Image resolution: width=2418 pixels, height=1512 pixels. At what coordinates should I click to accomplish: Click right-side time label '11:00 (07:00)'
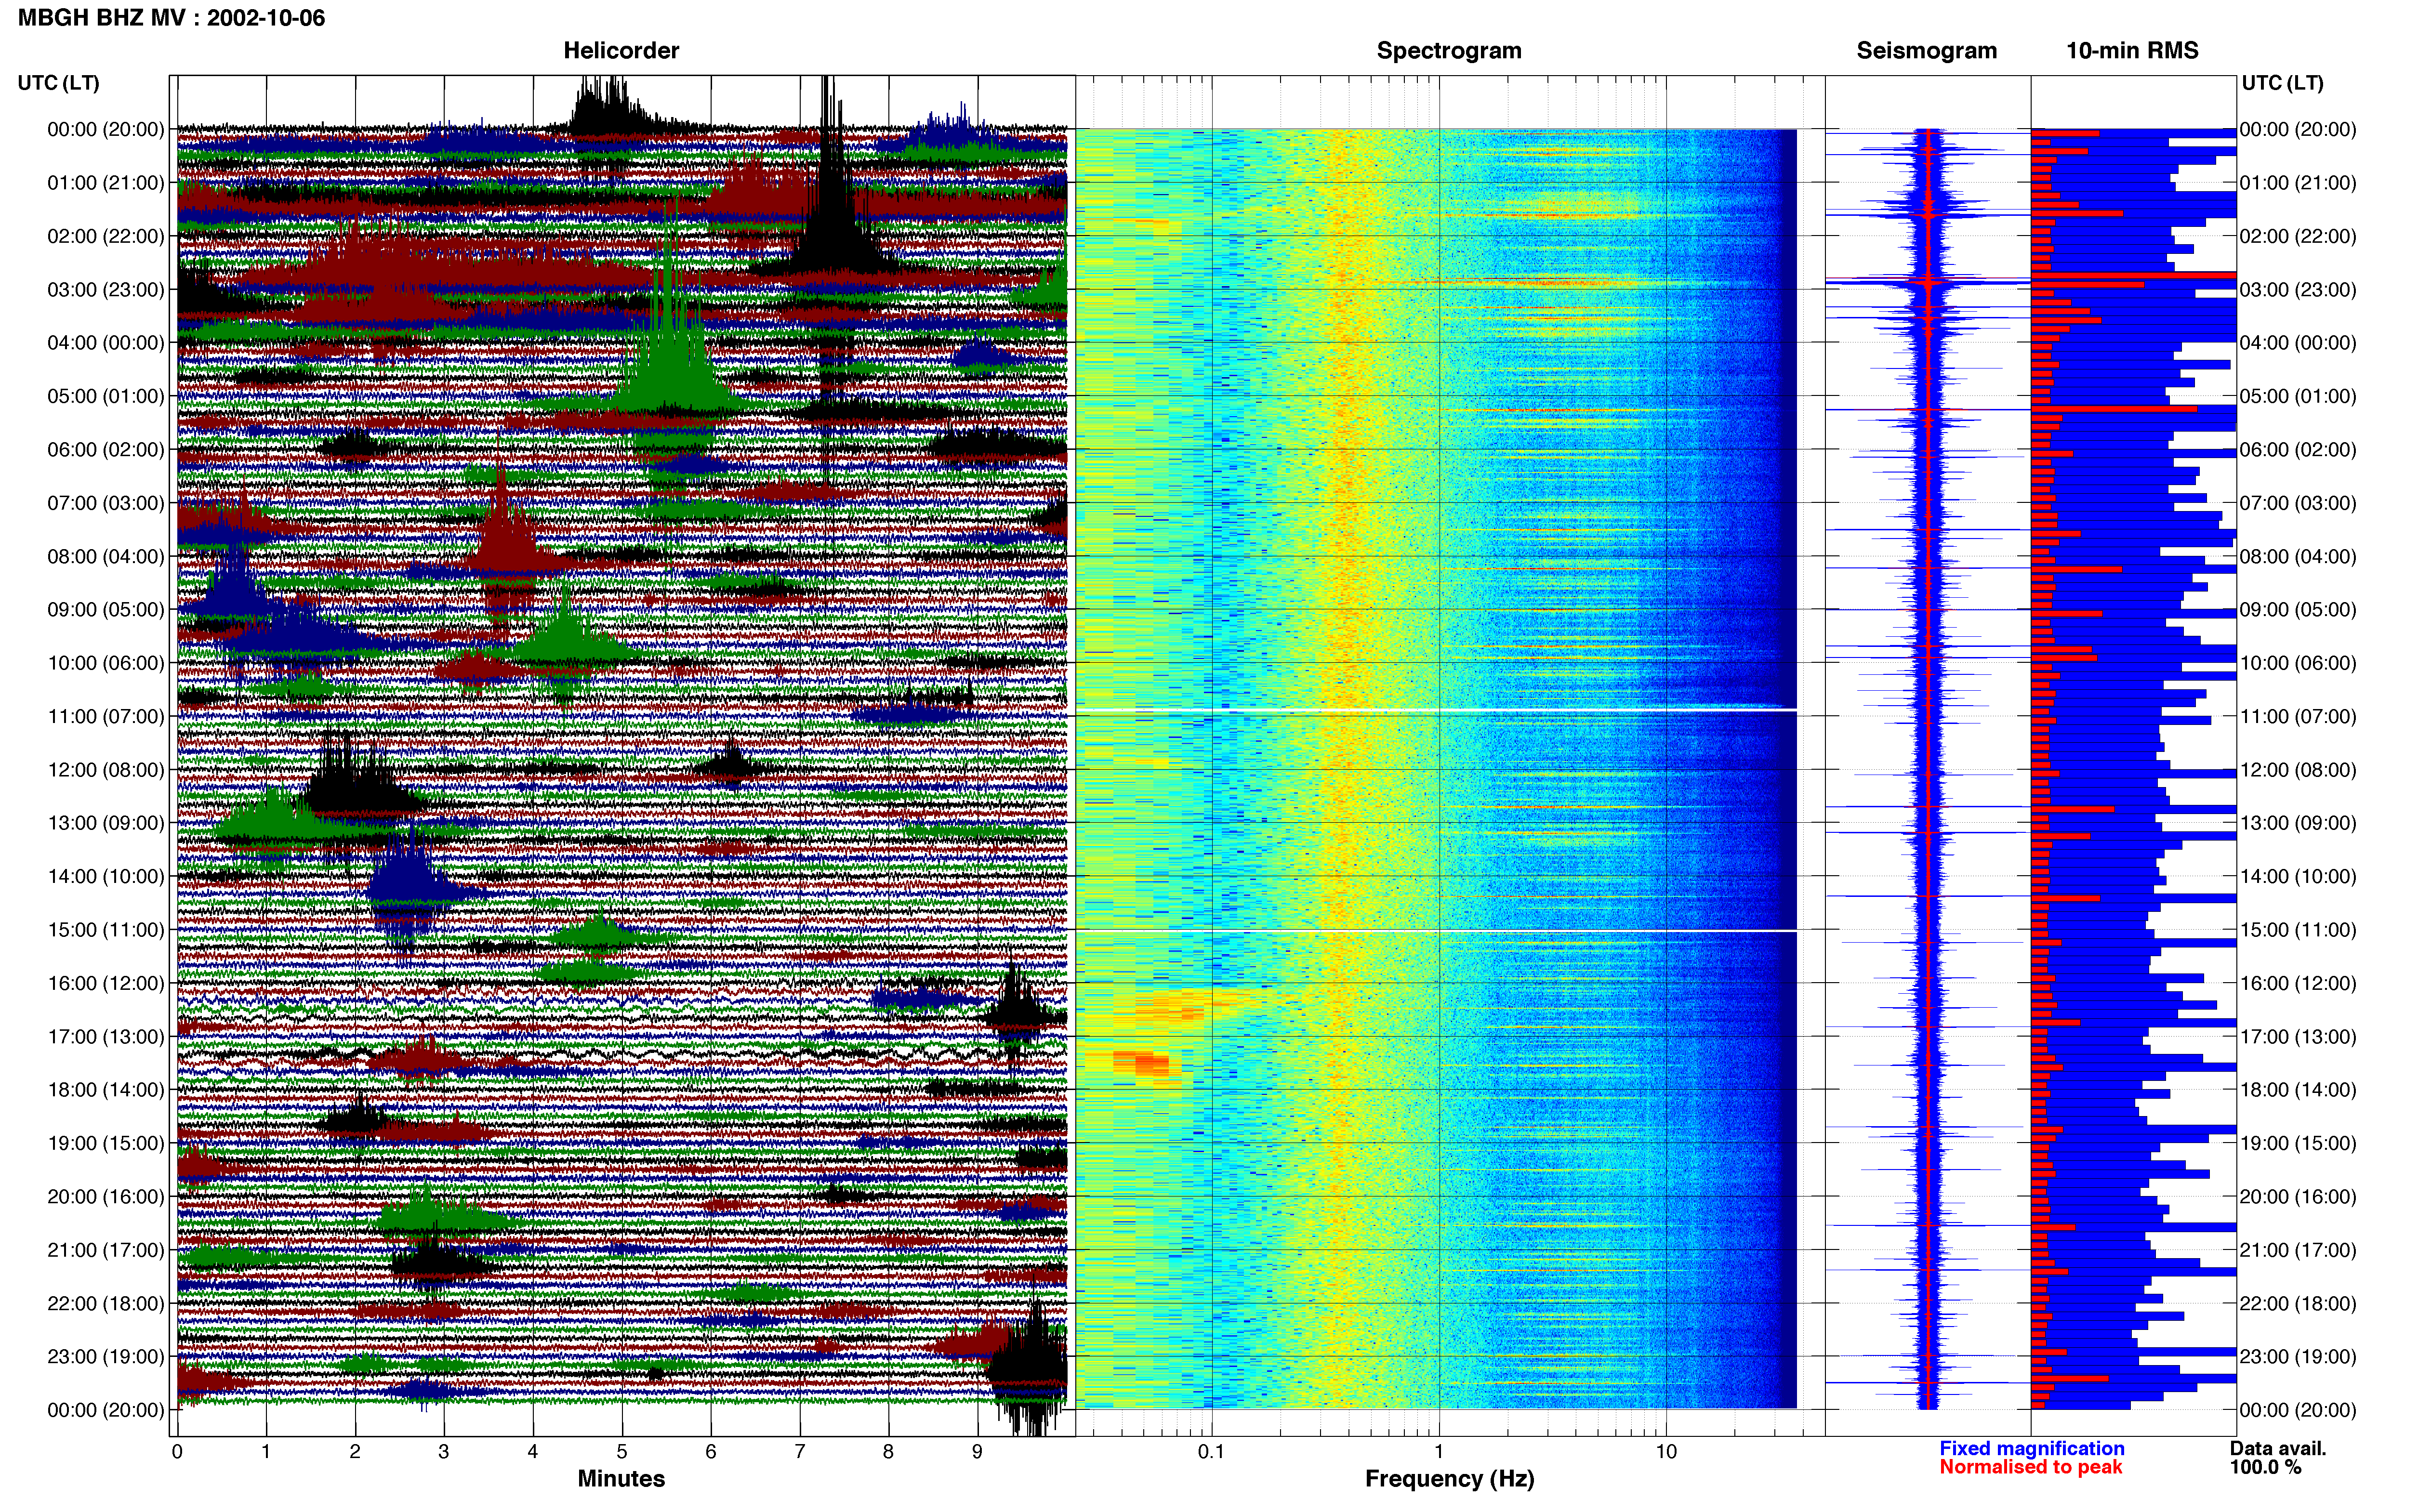pyautogui.click(x=2298, y=716)
